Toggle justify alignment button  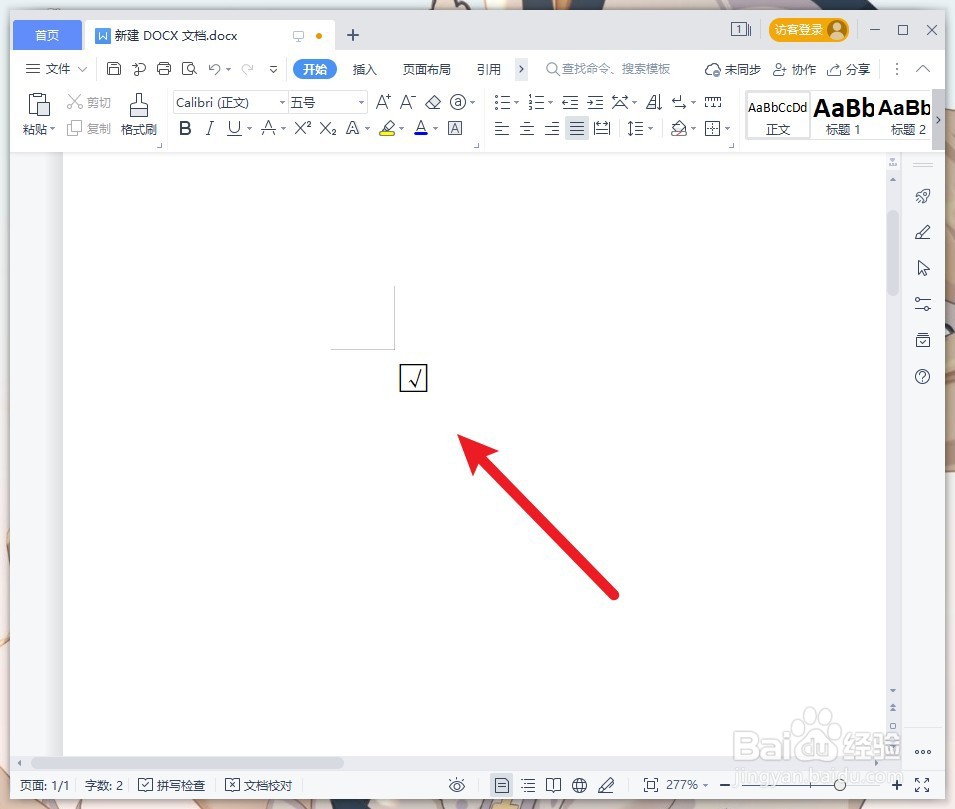click(x=577, y=129)
